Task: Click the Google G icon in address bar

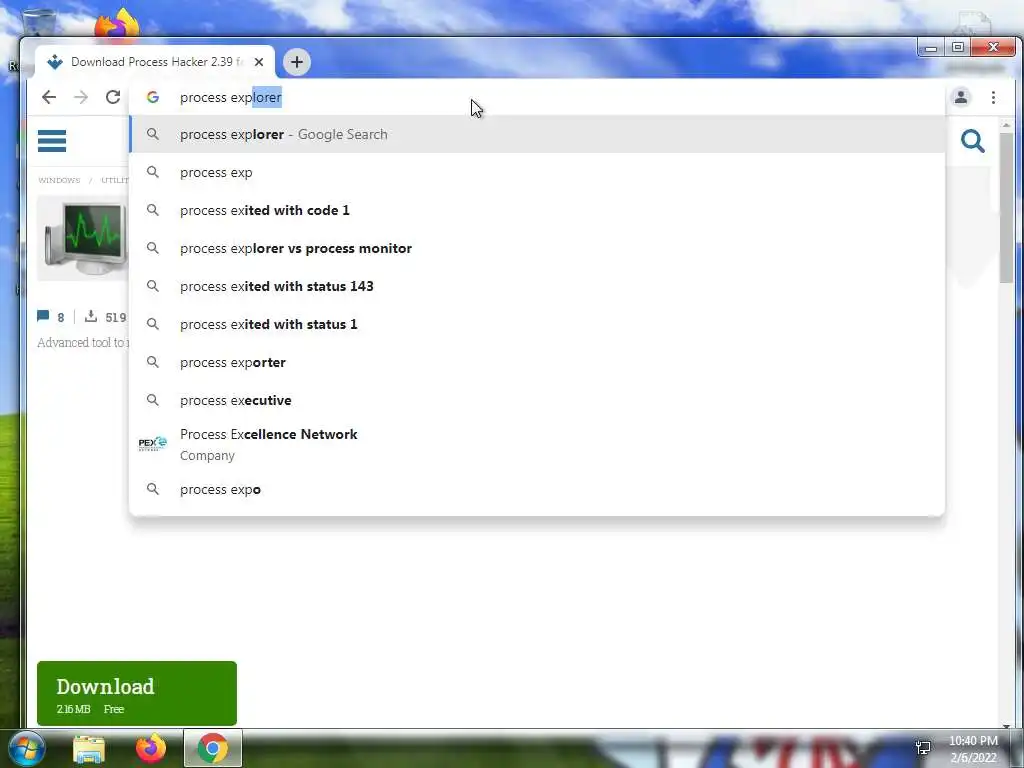Action: [153, 97]
